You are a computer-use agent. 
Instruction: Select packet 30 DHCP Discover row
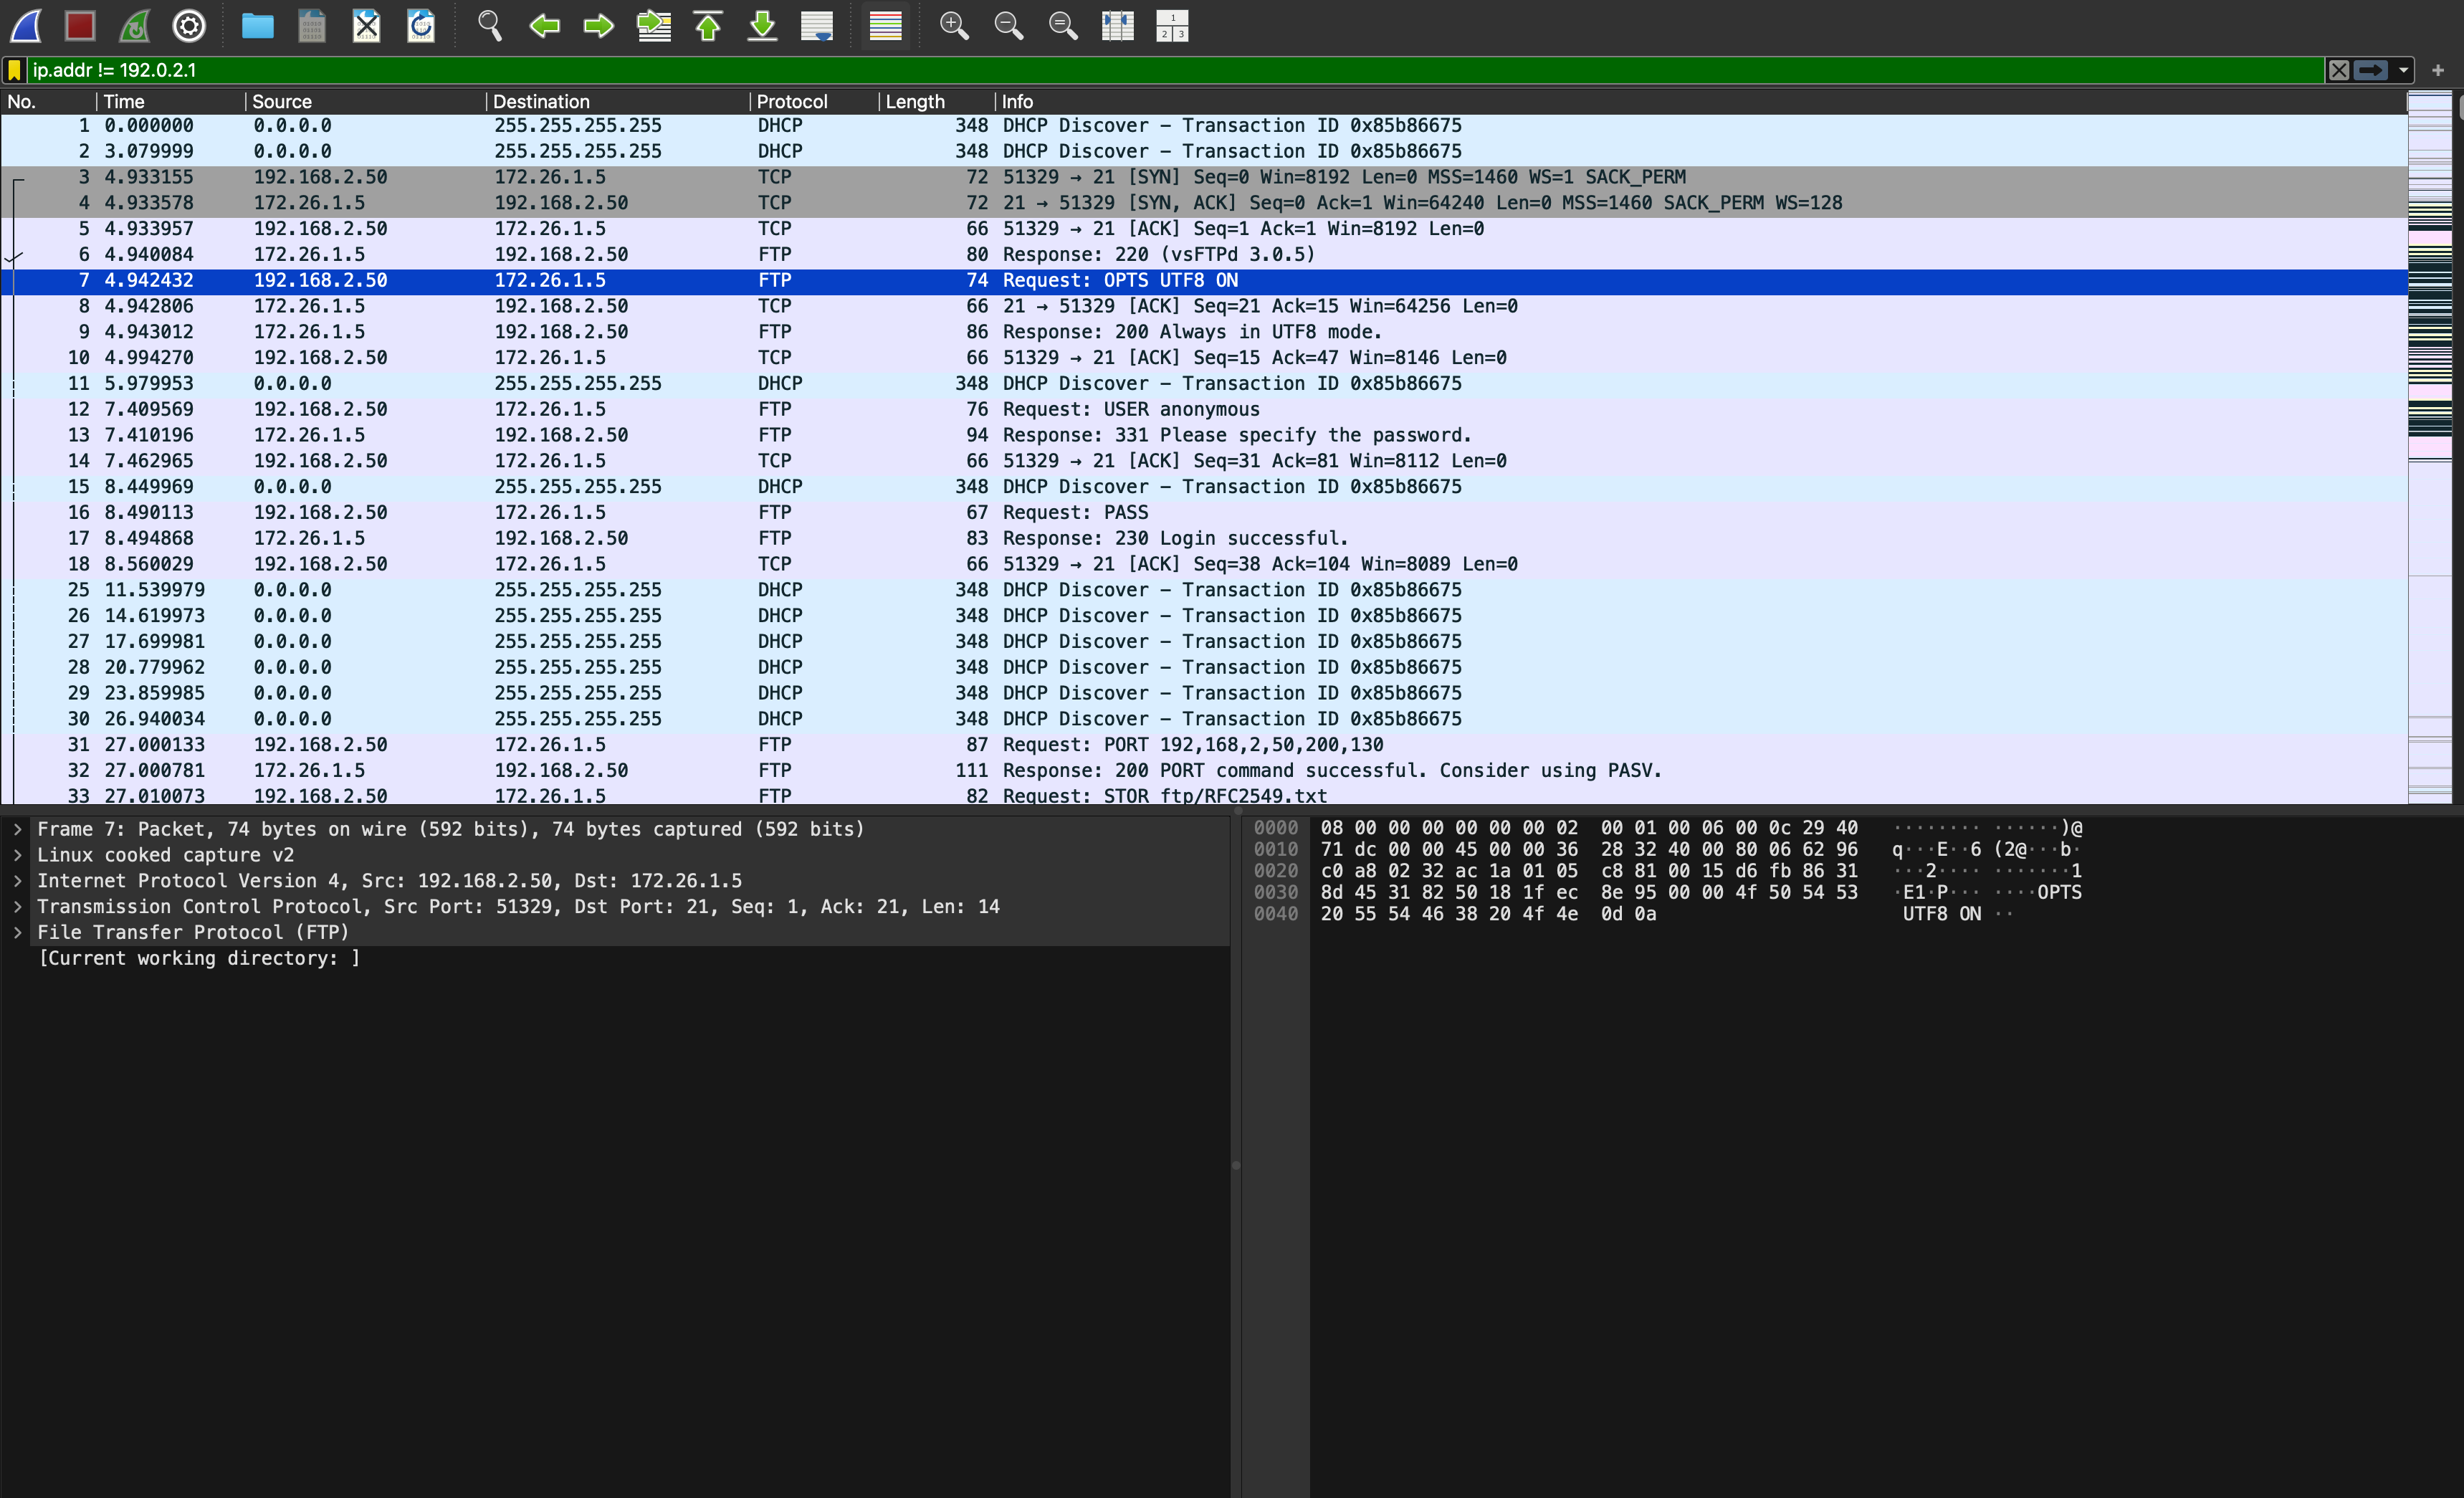1204,719
